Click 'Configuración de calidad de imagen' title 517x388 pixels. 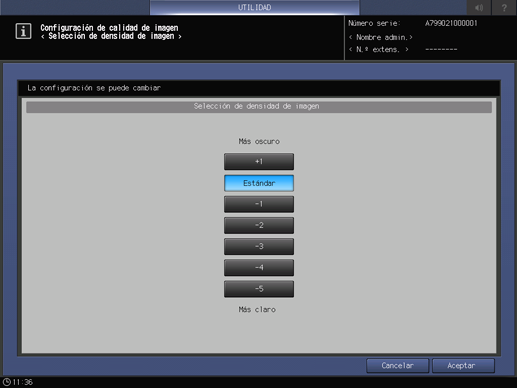(109, 28)
